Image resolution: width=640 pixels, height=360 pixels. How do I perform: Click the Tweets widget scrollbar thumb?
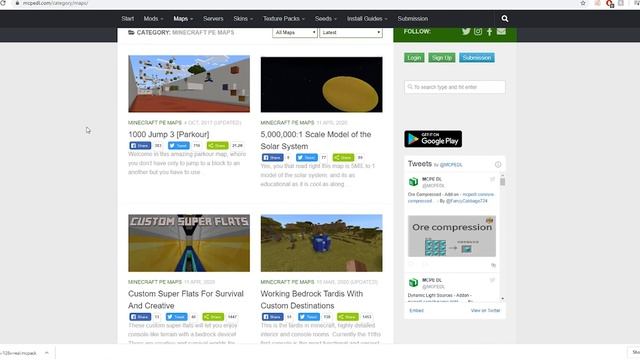click(502, 182)
